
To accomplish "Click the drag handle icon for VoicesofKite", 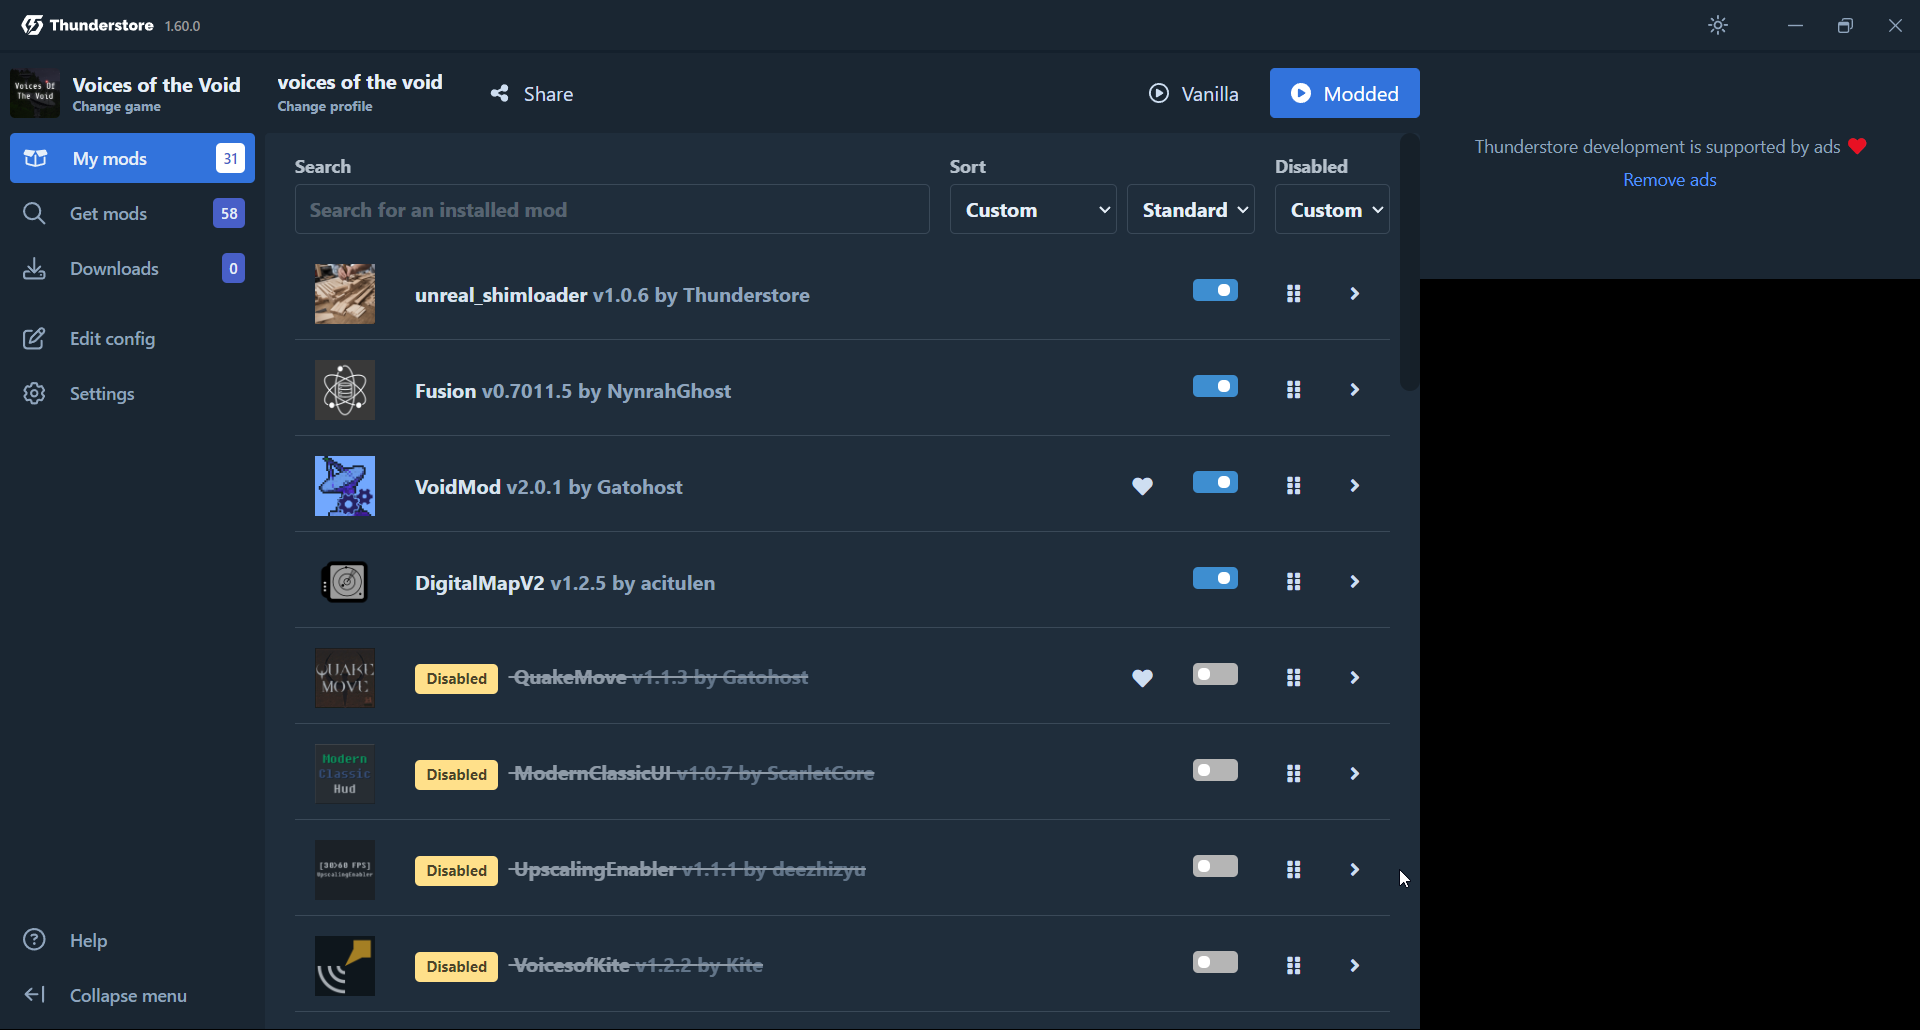I will pos(1294,966).
